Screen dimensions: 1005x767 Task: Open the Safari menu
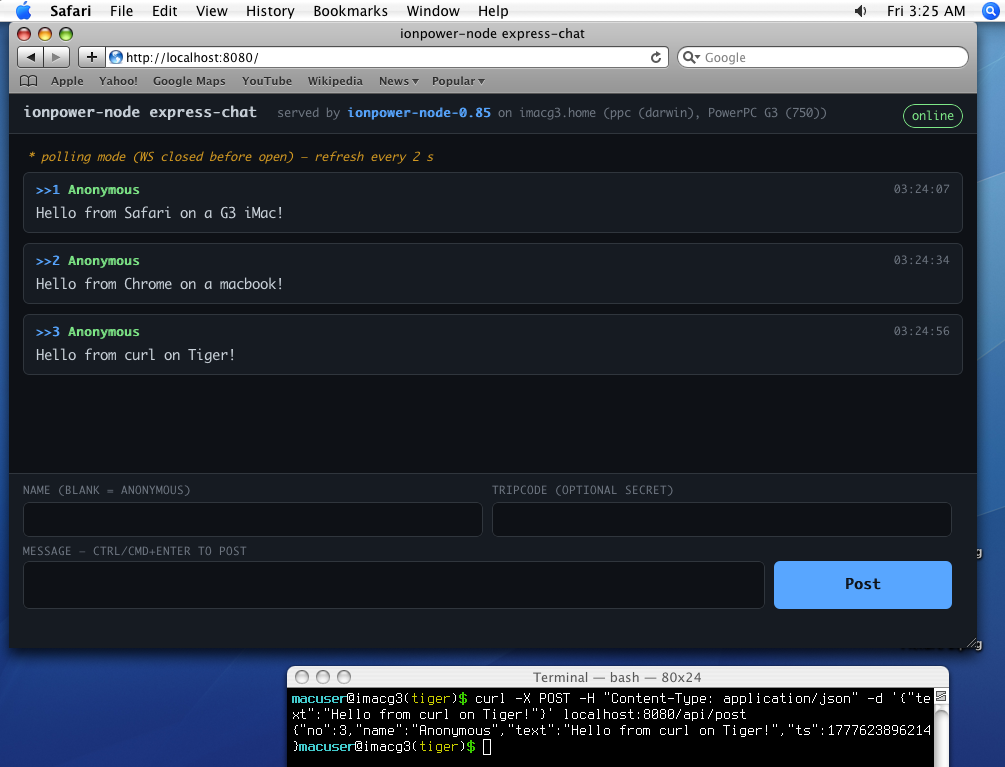tap(71, 11)
